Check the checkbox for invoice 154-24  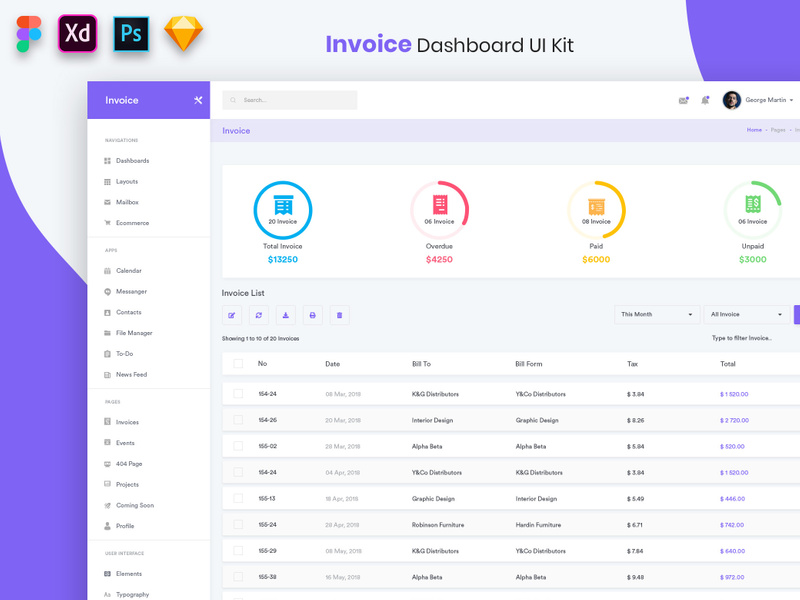[237, 394]
